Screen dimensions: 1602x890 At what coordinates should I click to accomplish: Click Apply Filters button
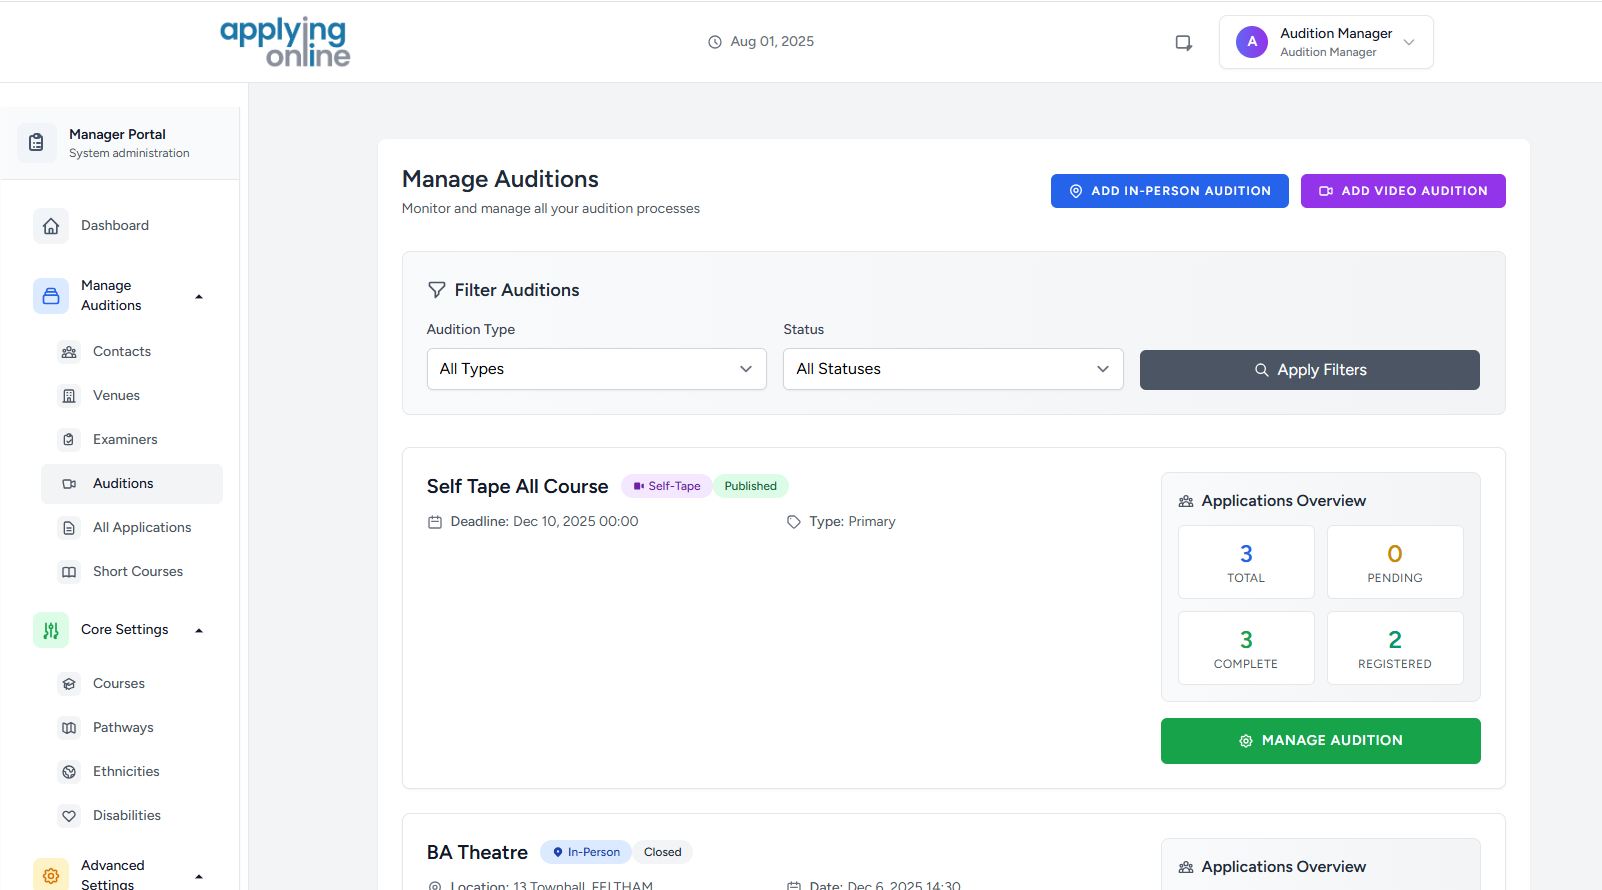click(x=1310, y=370)
